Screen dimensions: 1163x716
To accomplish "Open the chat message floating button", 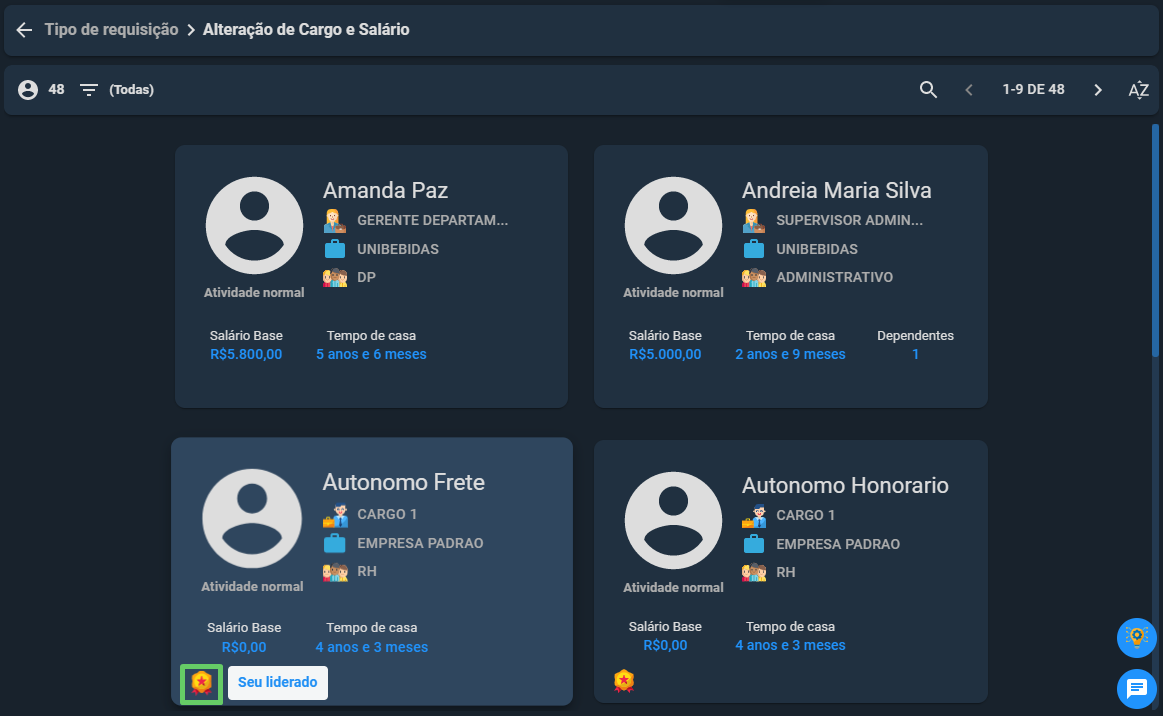I will 1136,689.
